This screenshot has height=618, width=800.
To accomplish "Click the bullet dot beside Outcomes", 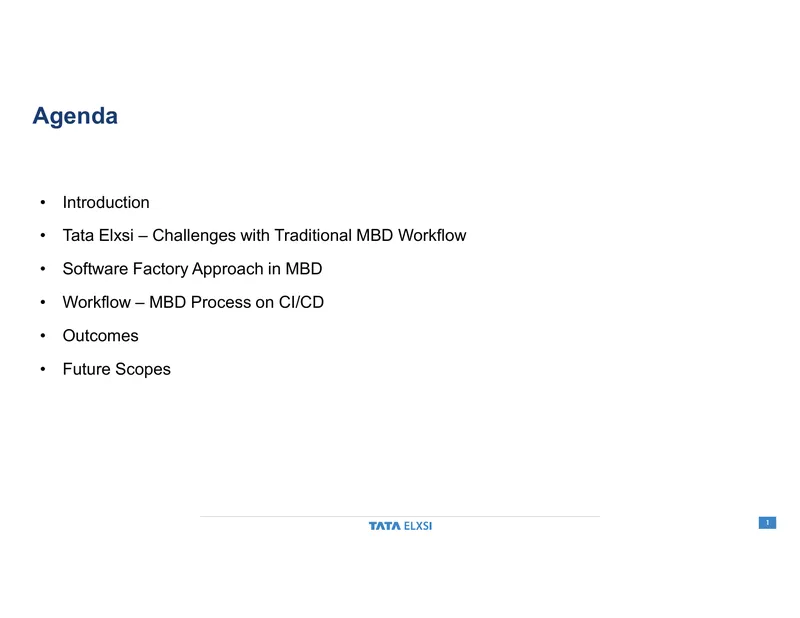I will [x=43, y=336].
